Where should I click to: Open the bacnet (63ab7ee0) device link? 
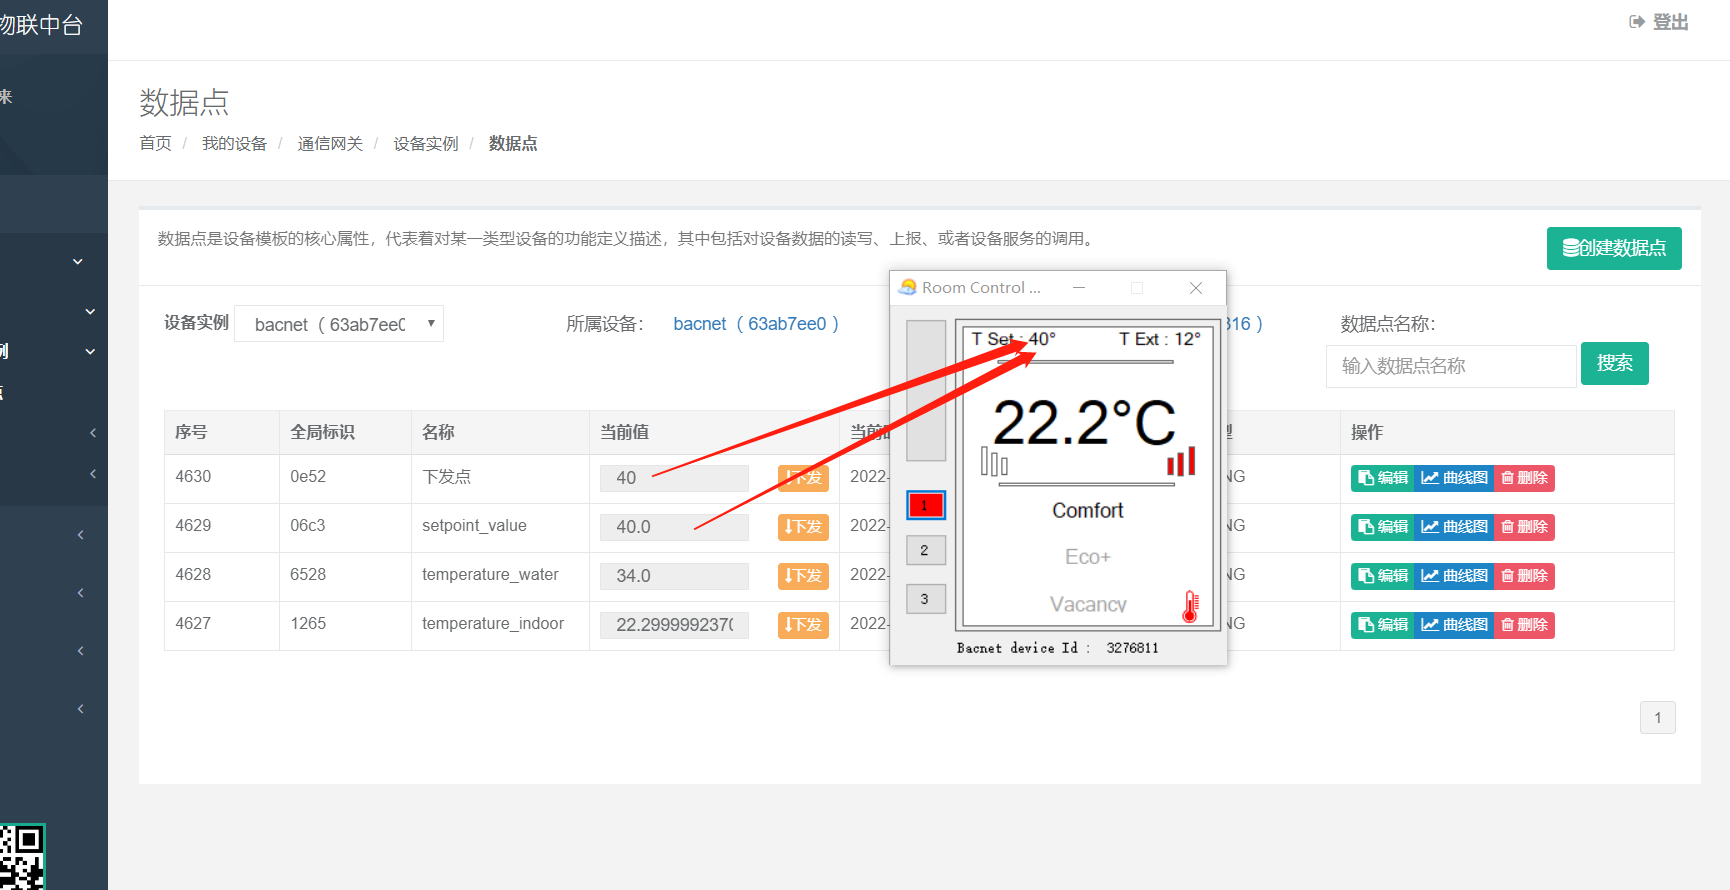tap(755, 324)
